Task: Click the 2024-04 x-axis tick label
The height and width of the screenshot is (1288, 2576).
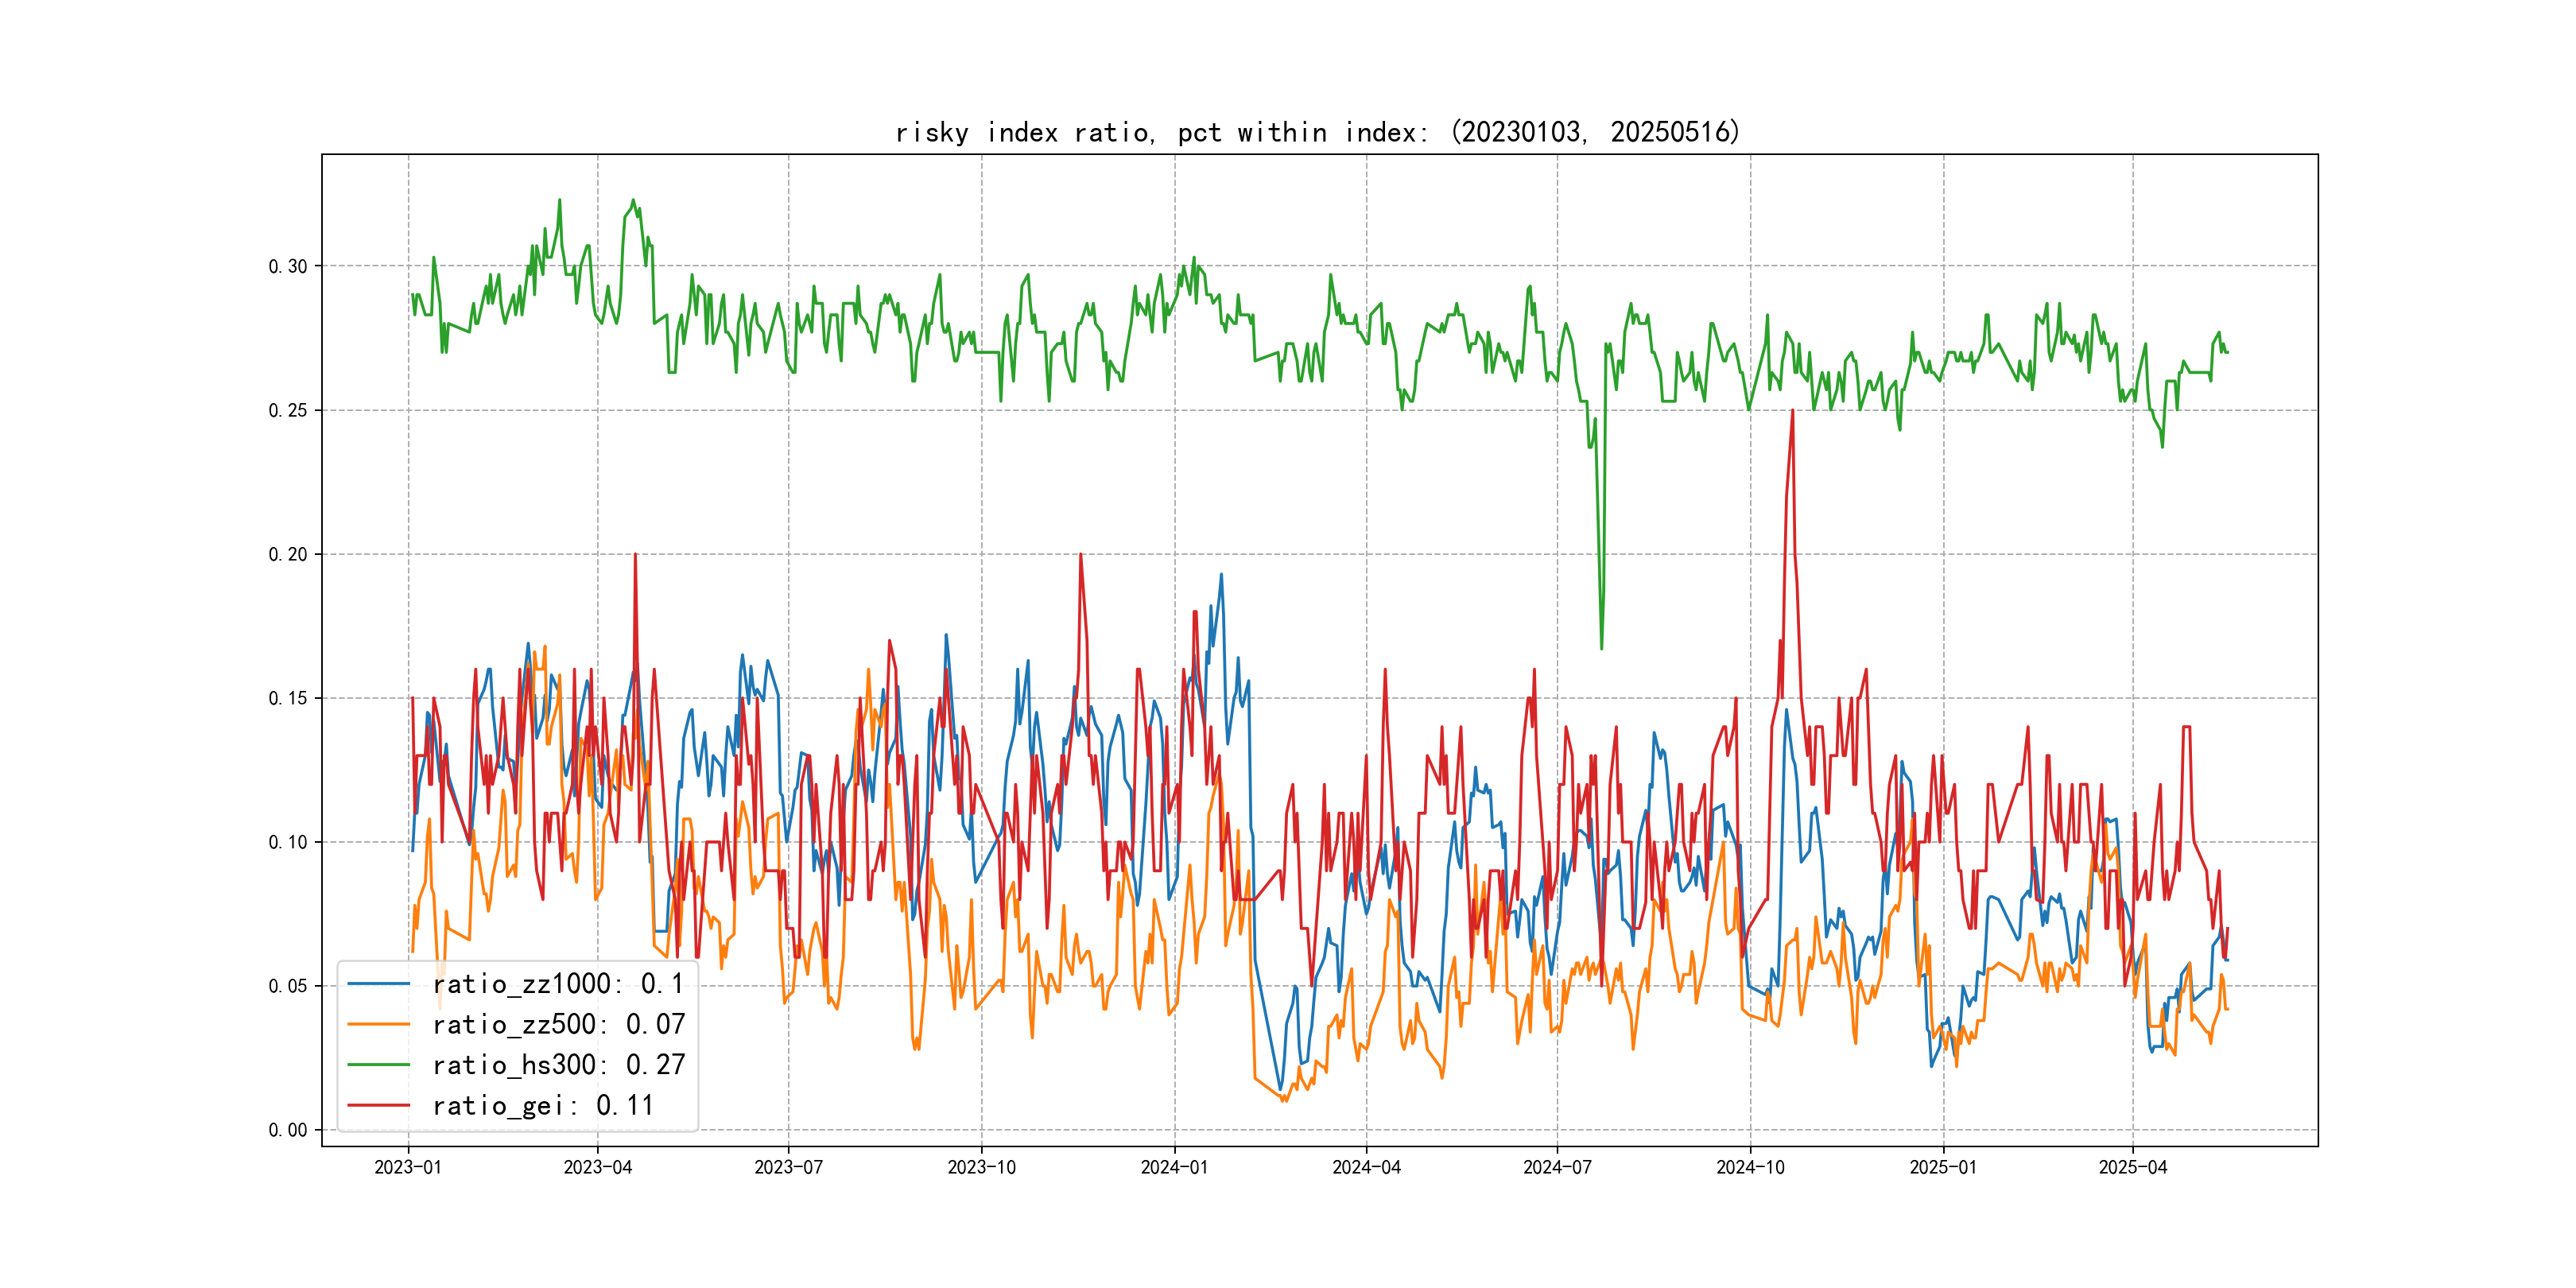Action: click(x=1366, y=1167)
